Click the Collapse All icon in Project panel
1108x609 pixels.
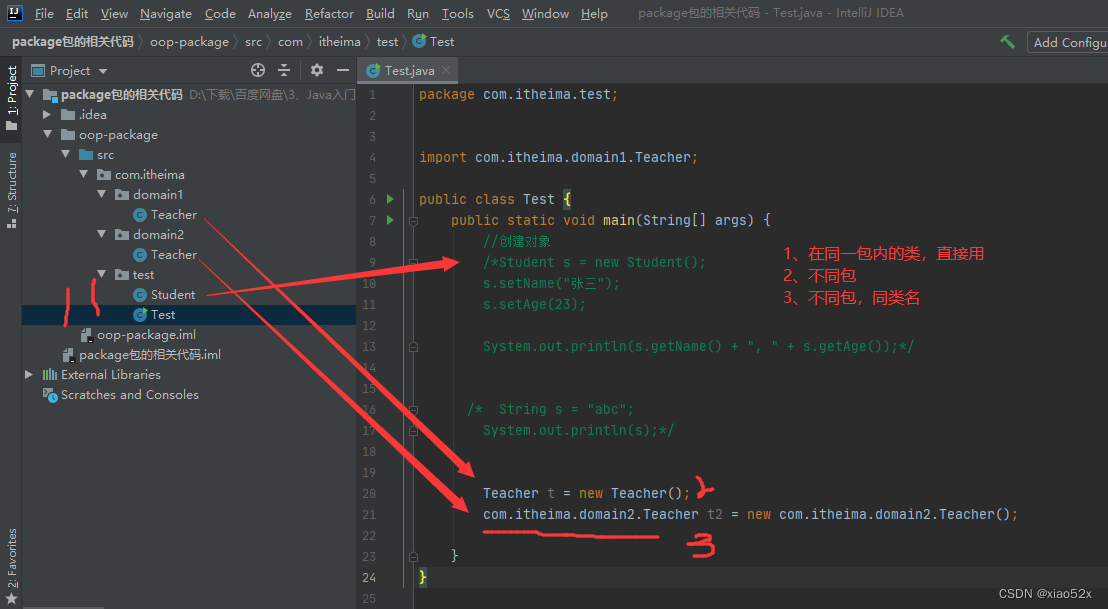click(x=284, y=70)
